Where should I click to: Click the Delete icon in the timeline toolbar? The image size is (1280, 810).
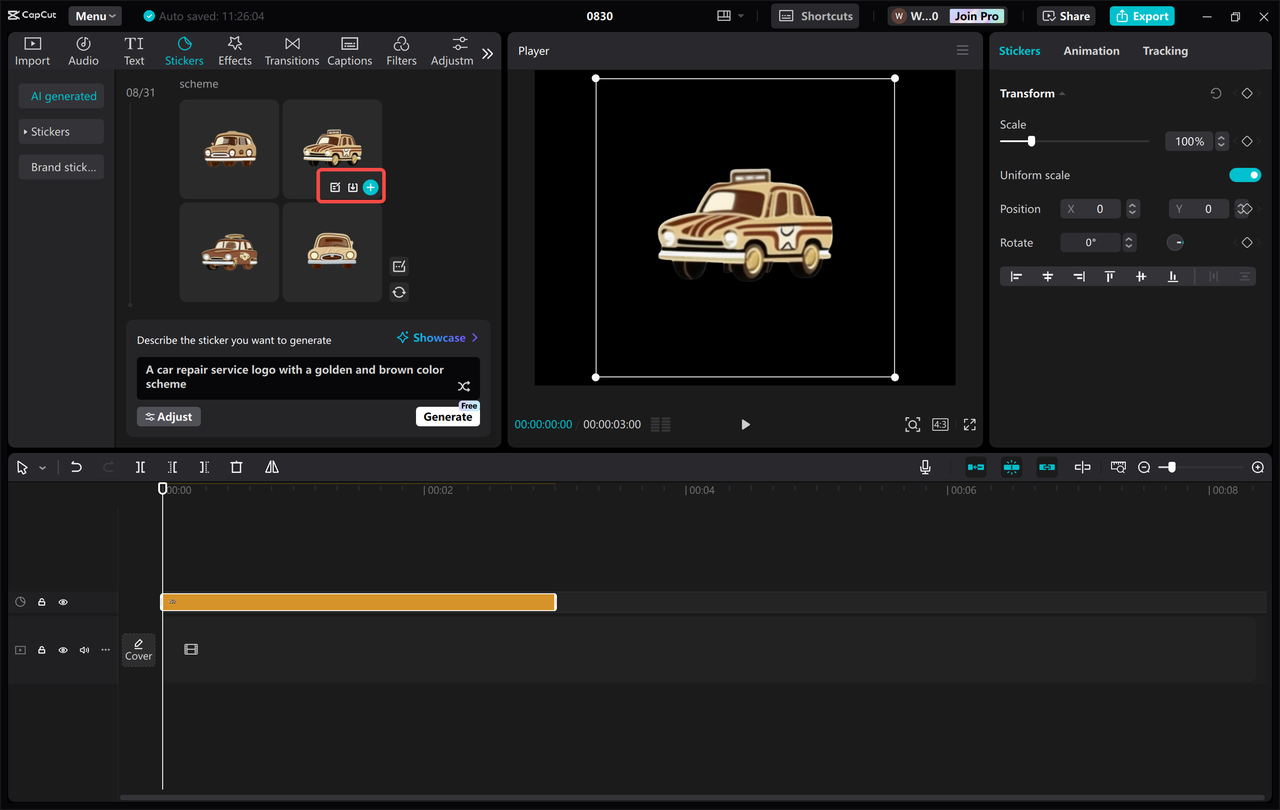(x=236, y=466)
